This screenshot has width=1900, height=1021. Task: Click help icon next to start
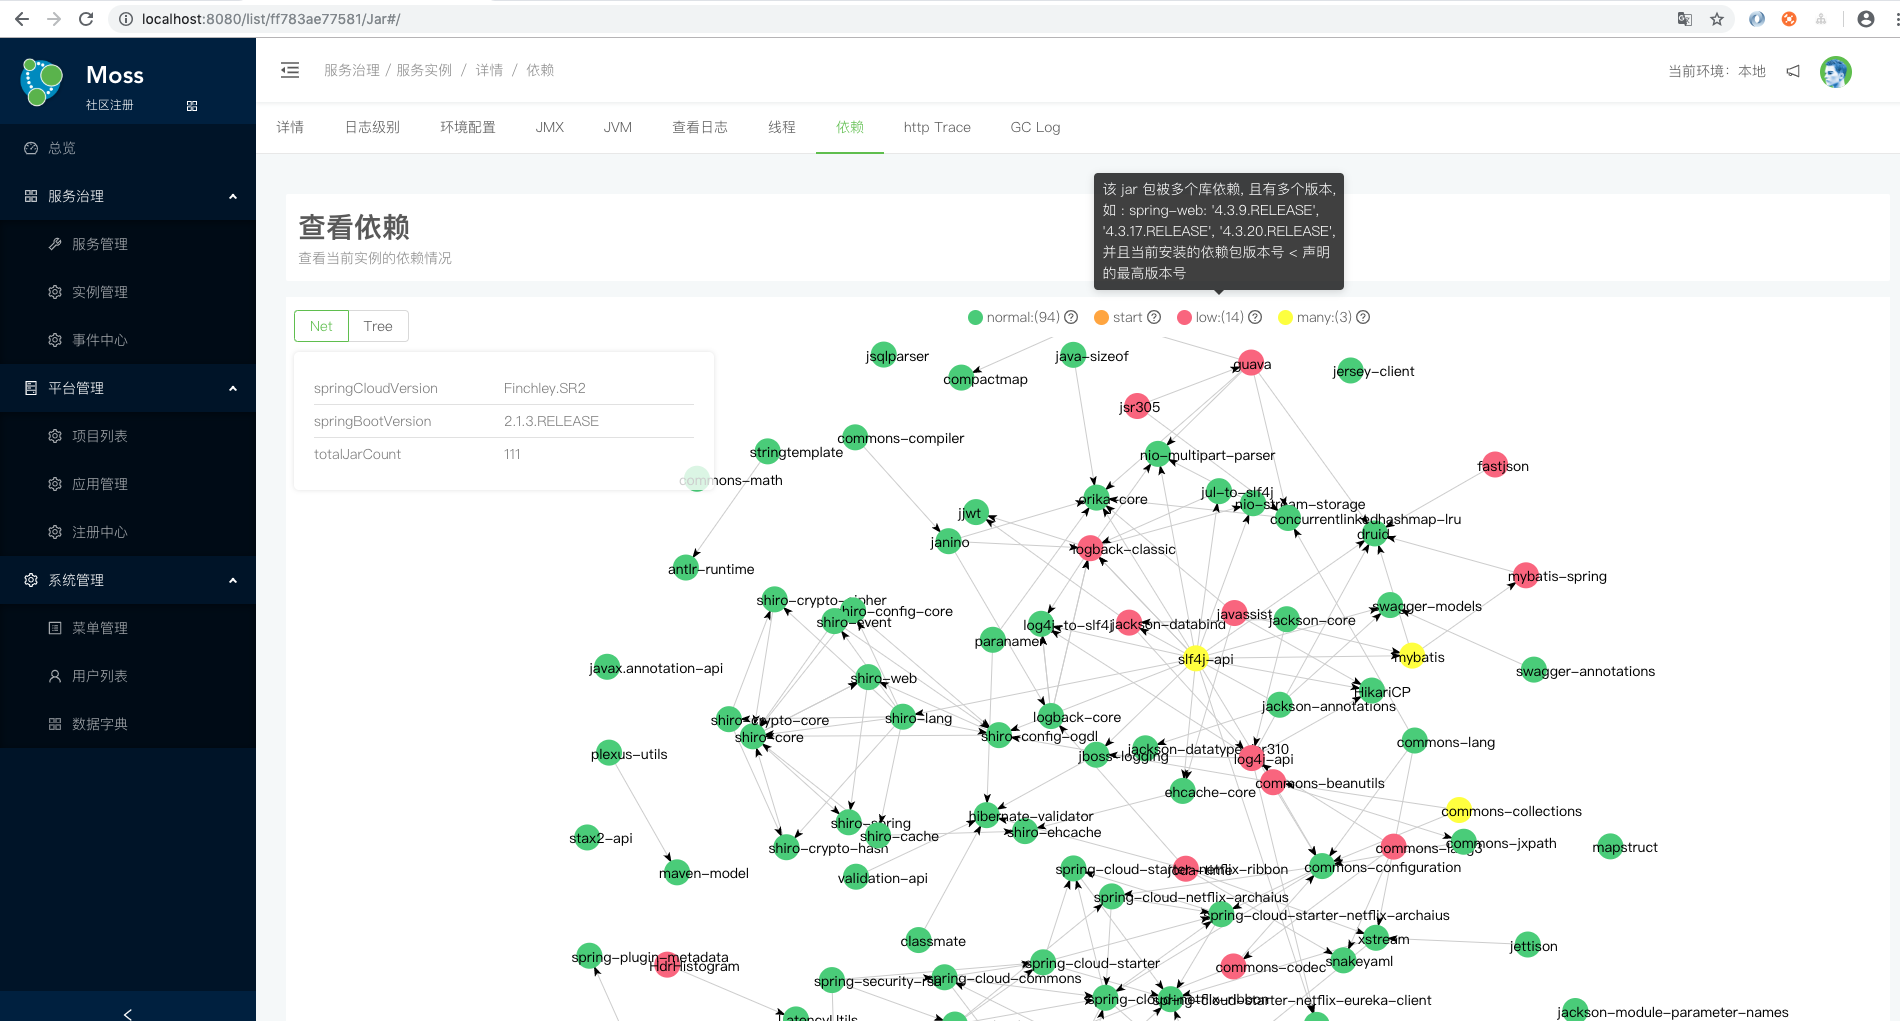point(1154,317)
